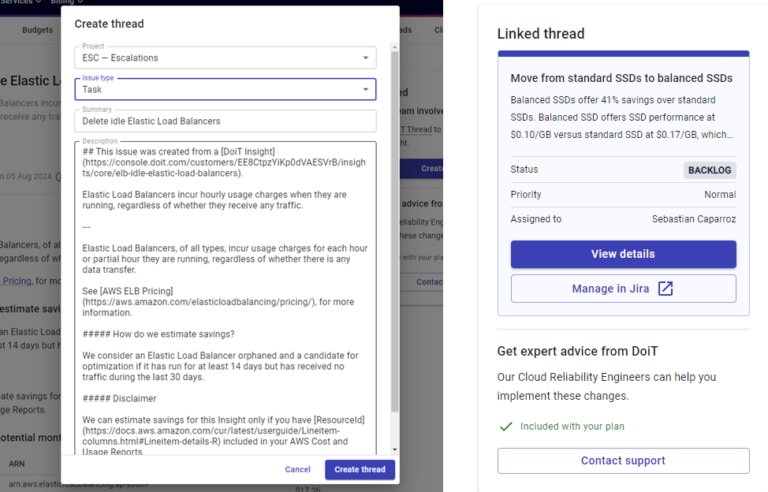
Task: Cancel the Create thread dialog
Action: (297, 469)
